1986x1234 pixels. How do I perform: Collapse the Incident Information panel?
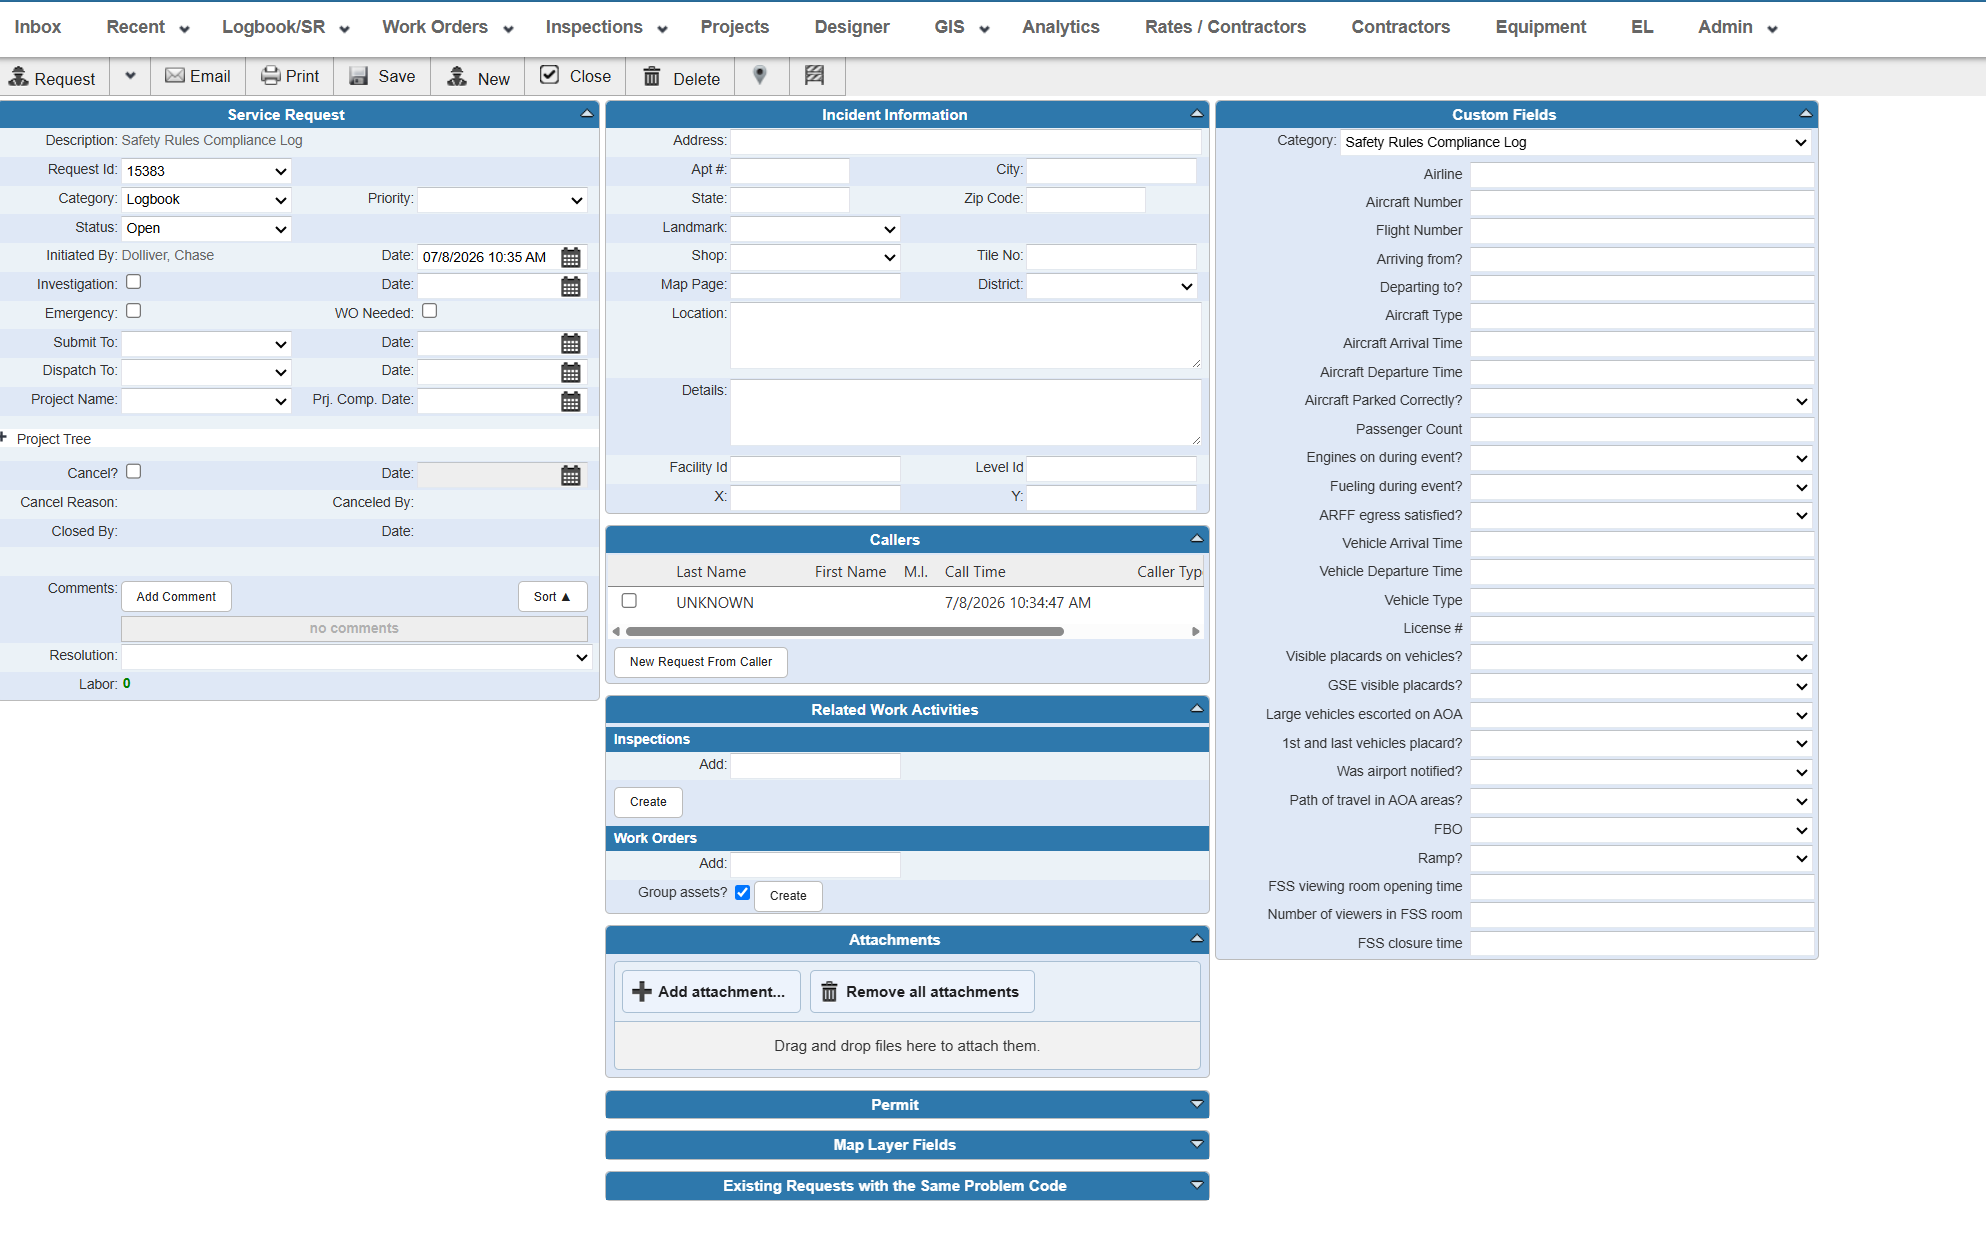(x=1197, y=114)
